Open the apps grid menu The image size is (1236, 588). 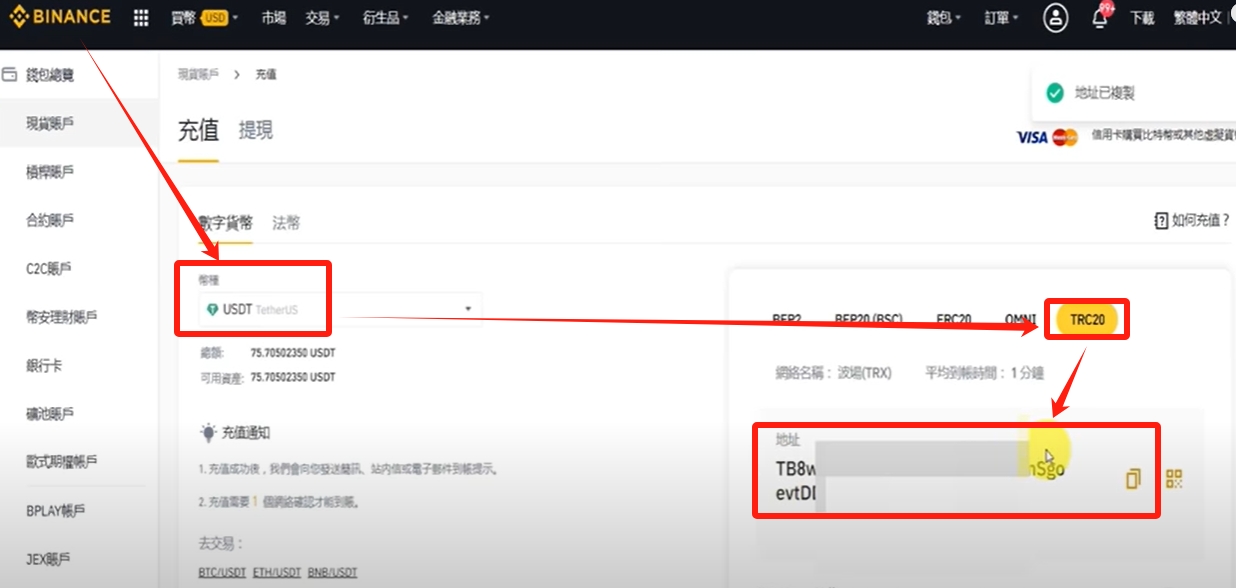point(141,18)
